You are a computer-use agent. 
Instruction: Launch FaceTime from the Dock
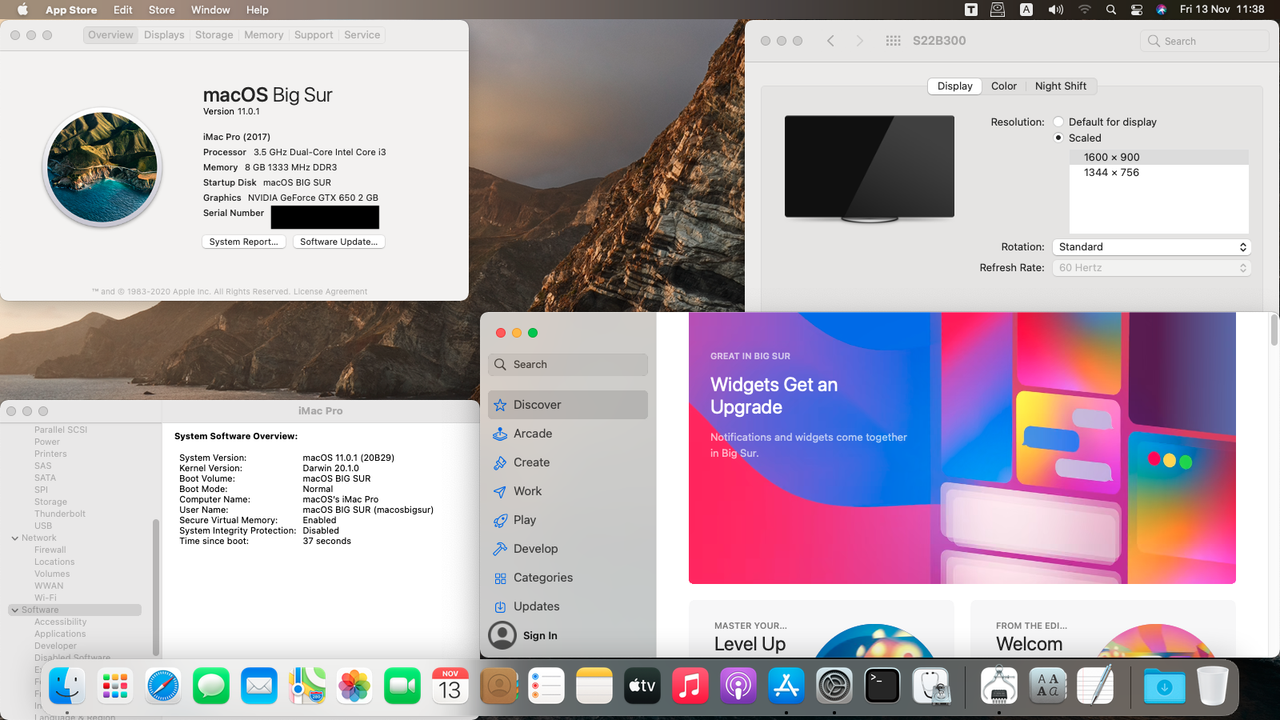click(x=402, y=686)
